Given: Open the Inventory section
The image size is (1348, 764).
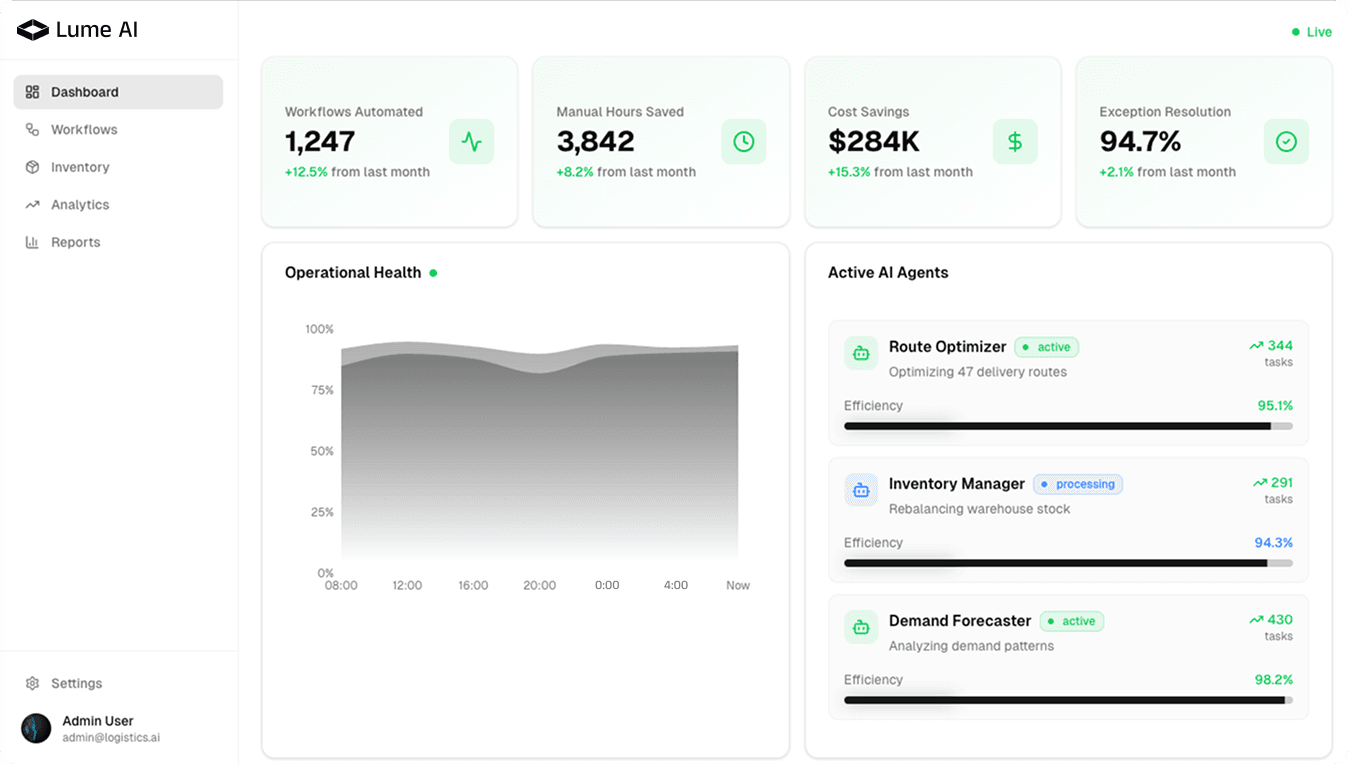Looking at the screenshot, I should [x=80, y=167].
